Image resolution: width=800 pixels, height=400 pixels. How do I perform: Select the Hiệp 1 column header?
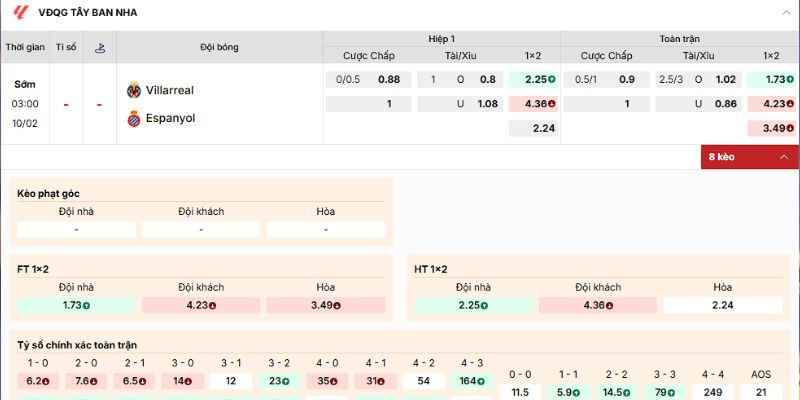tap(441, 38)
